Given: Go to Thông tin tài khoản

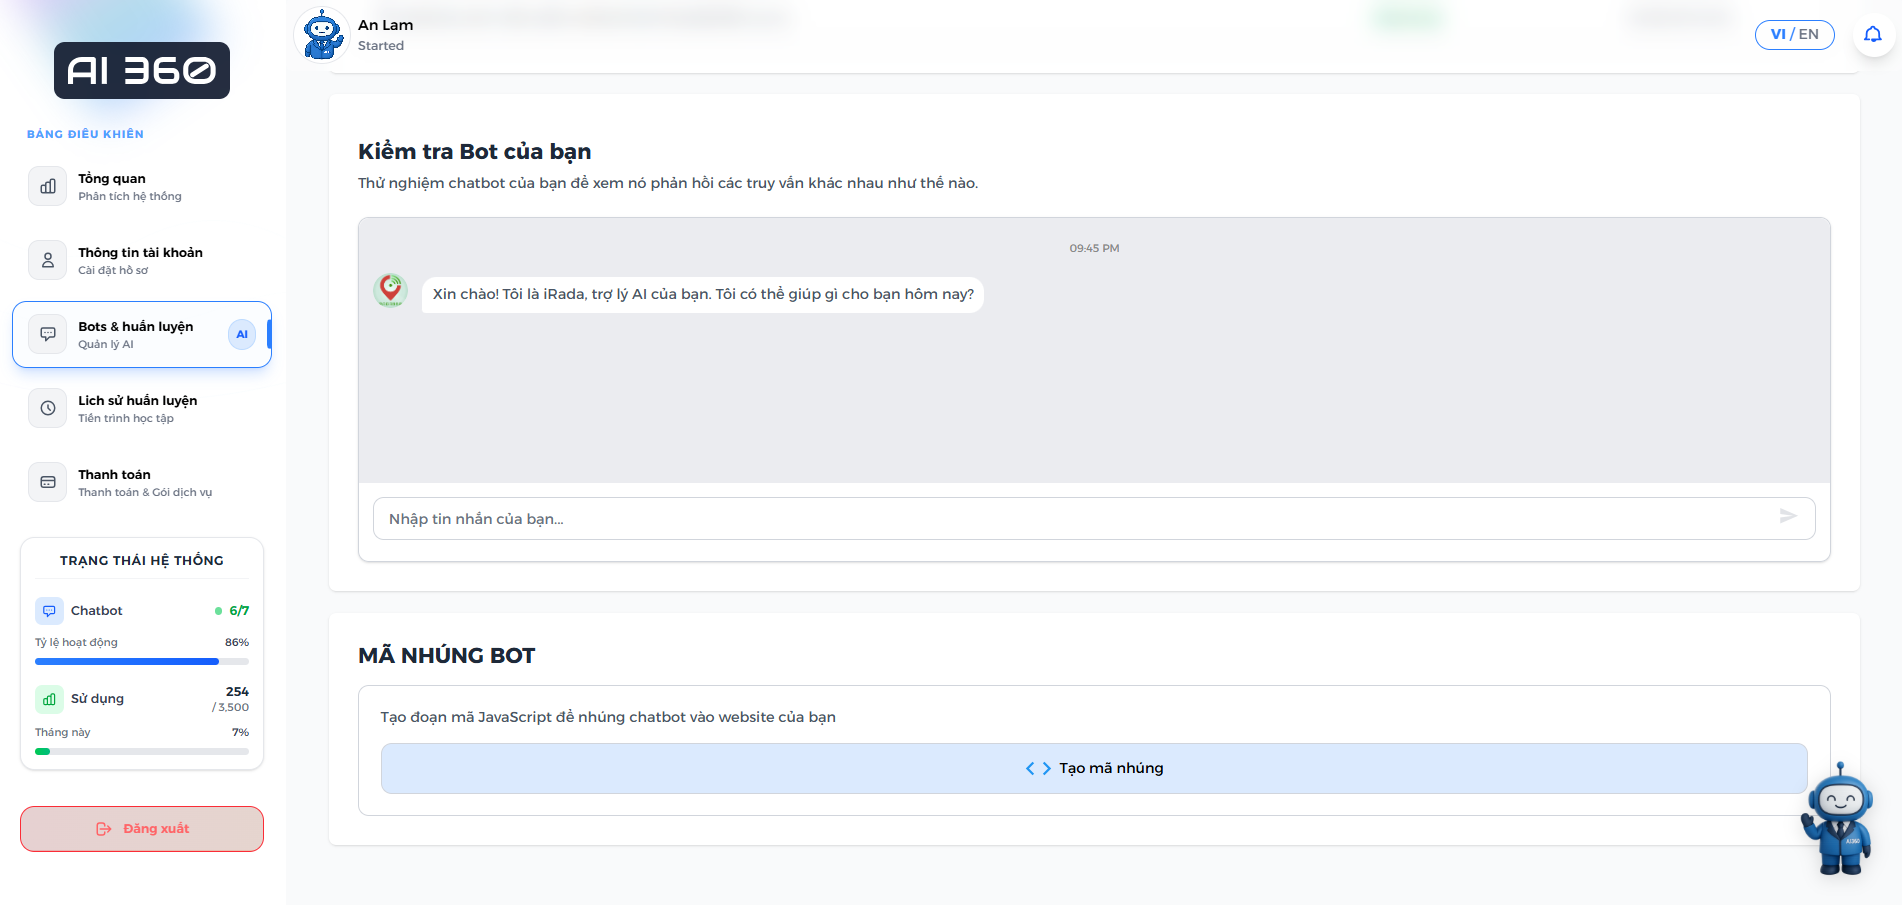Looking at the screenshot, I should point(142,261).
